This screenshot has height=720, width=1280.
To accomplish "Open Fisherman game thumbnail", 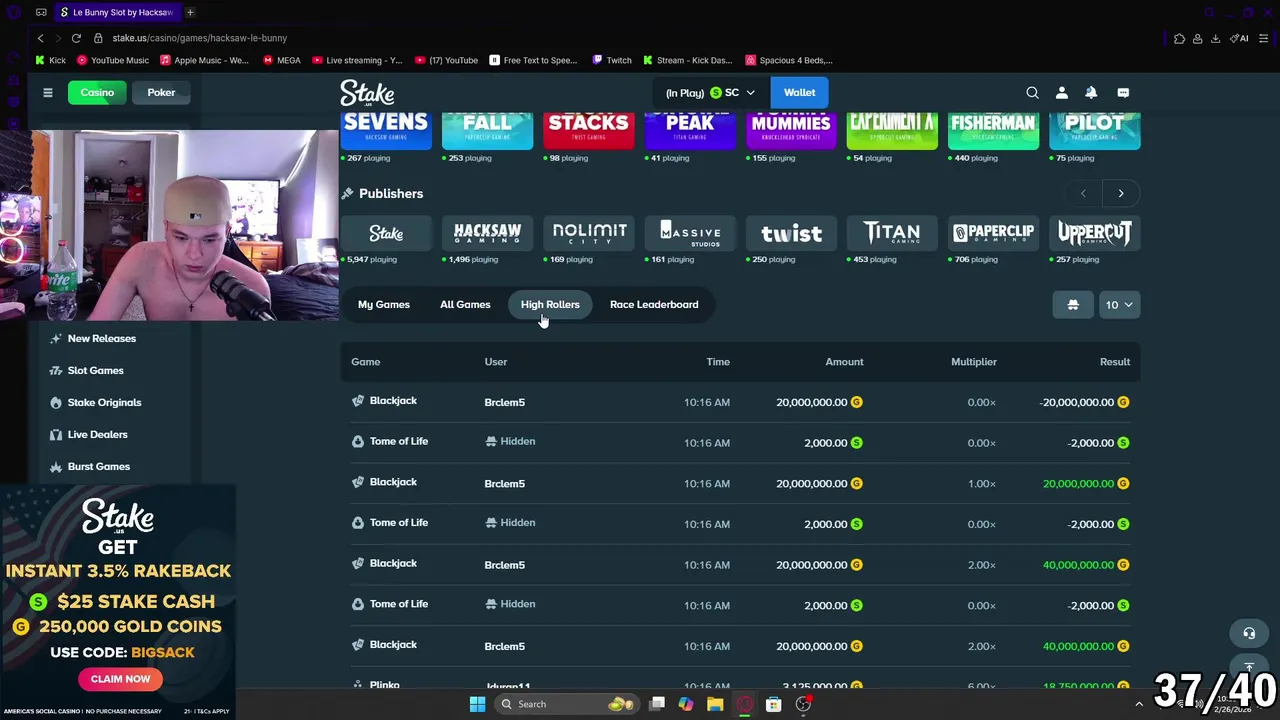I will (x=993, y=131).
